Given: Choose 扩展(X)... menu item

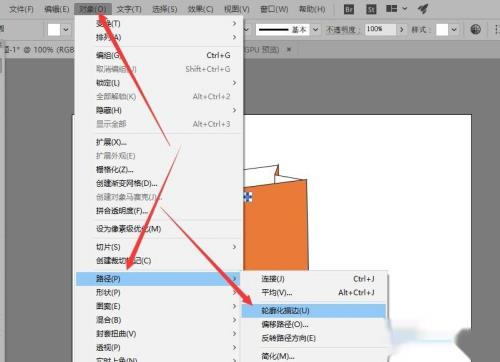Looking at the screenshot, I should 159,142.
